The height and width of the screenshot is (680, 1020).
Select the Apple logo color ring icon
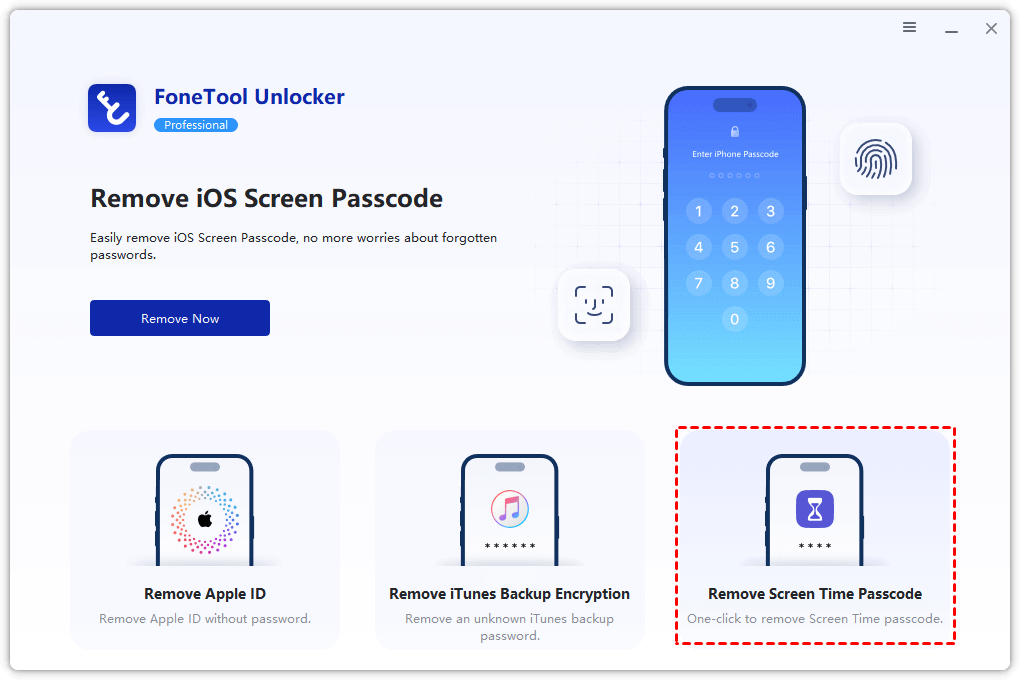point(205,519)
